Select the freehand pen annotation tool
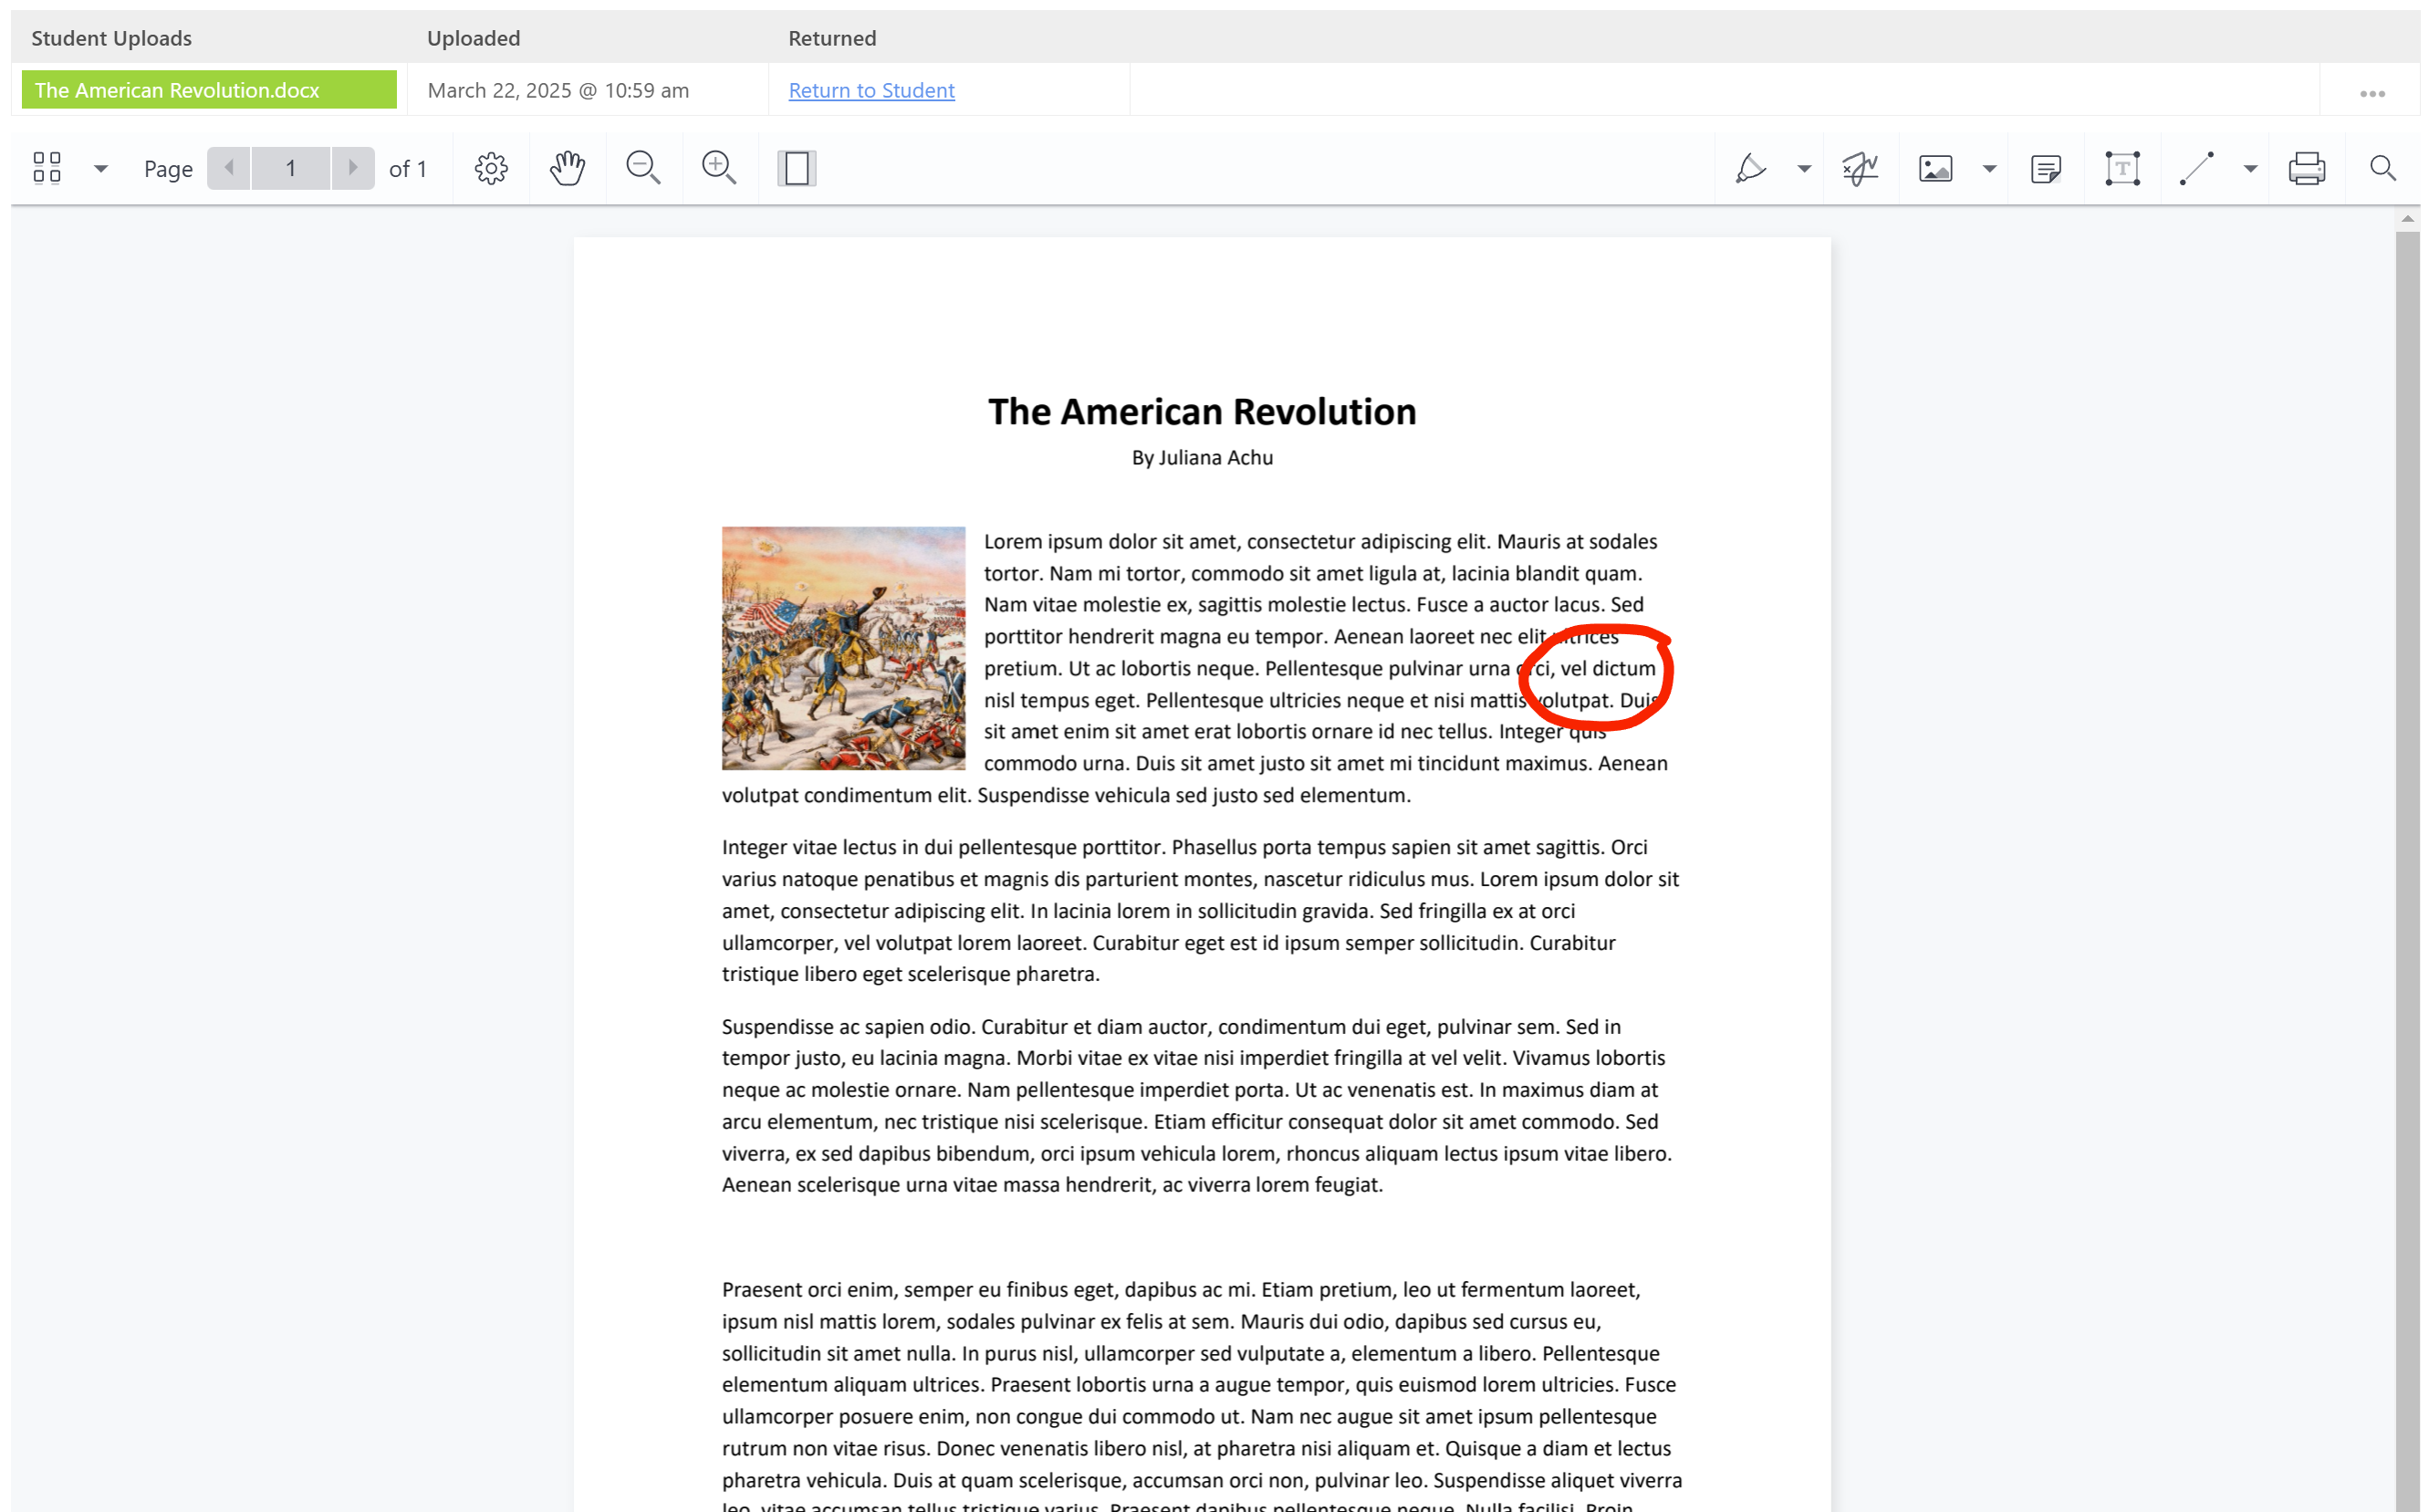The height and width of the screenshot is (1512, 2429). [1750, 168]
